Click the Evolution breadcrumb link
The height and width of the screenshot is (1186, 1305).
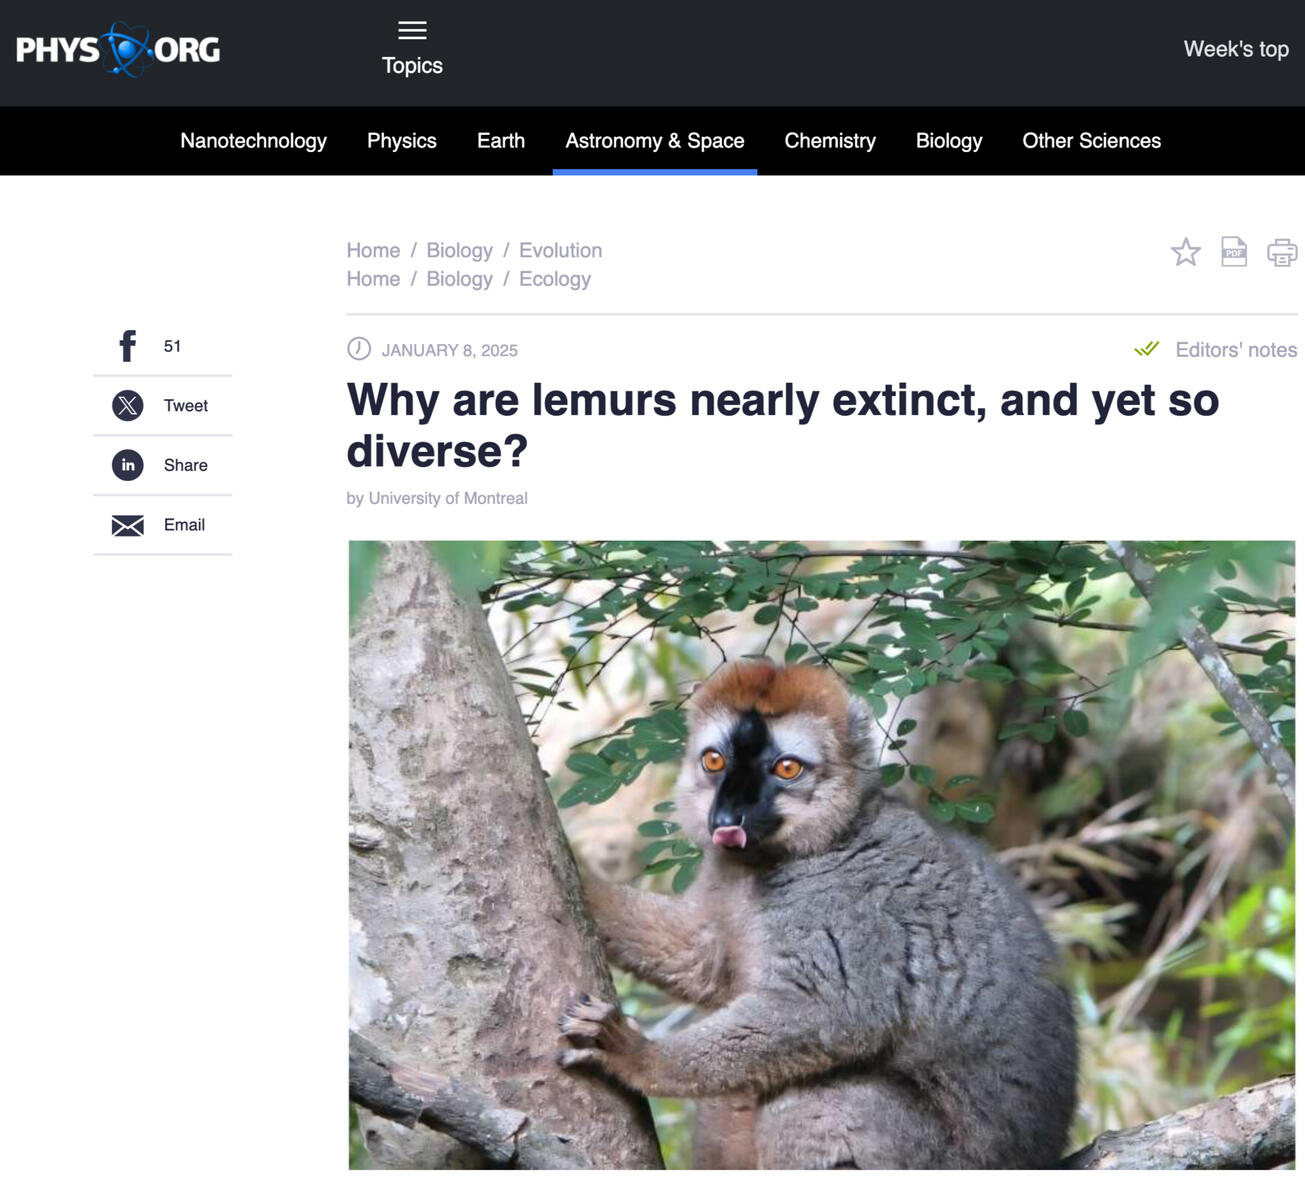[560, 250]
